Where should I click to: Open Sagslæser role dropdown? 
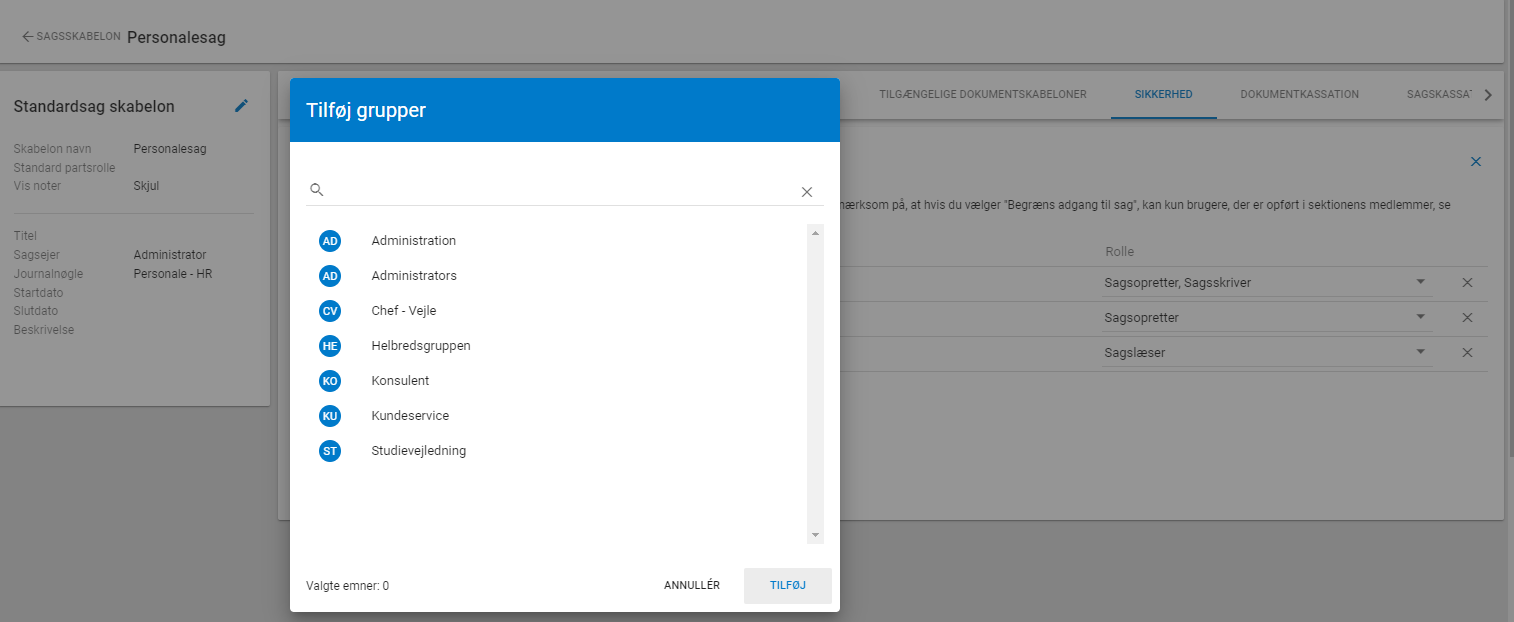[1266, 353]
